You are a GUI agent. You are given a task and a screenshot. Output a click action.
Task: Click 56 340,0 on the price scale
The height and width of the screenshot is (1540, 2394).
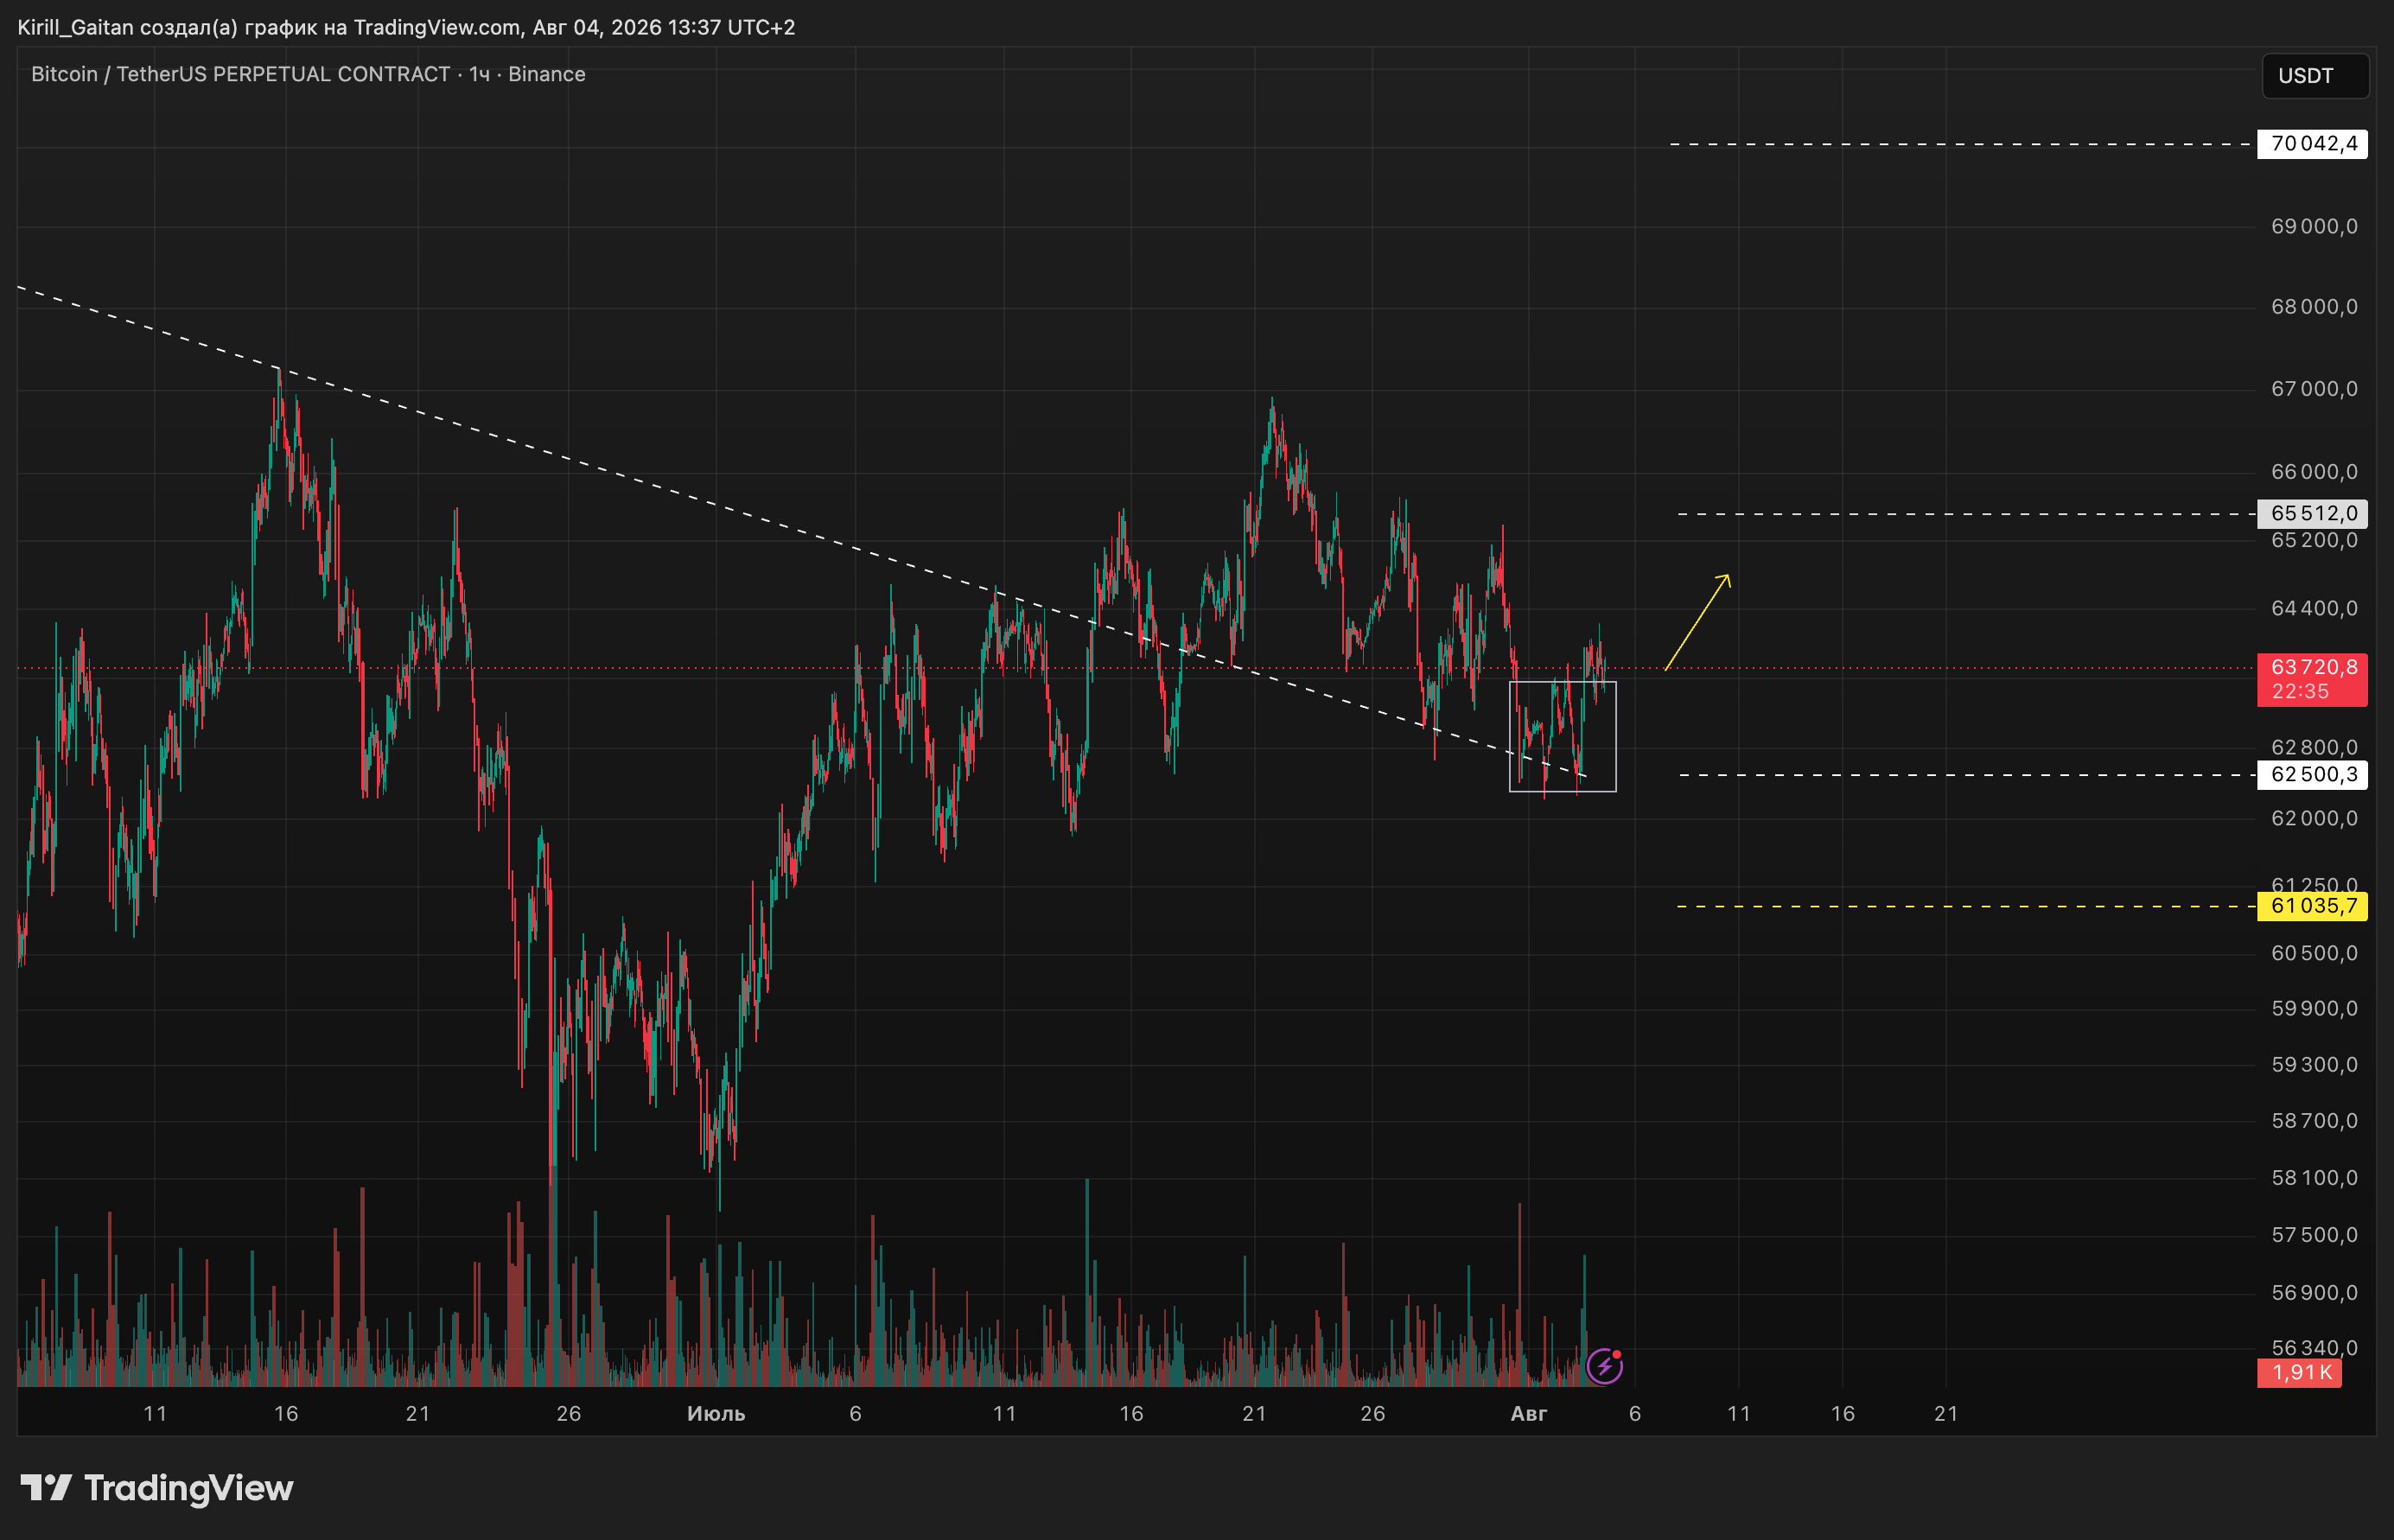coord(2314,1349)
